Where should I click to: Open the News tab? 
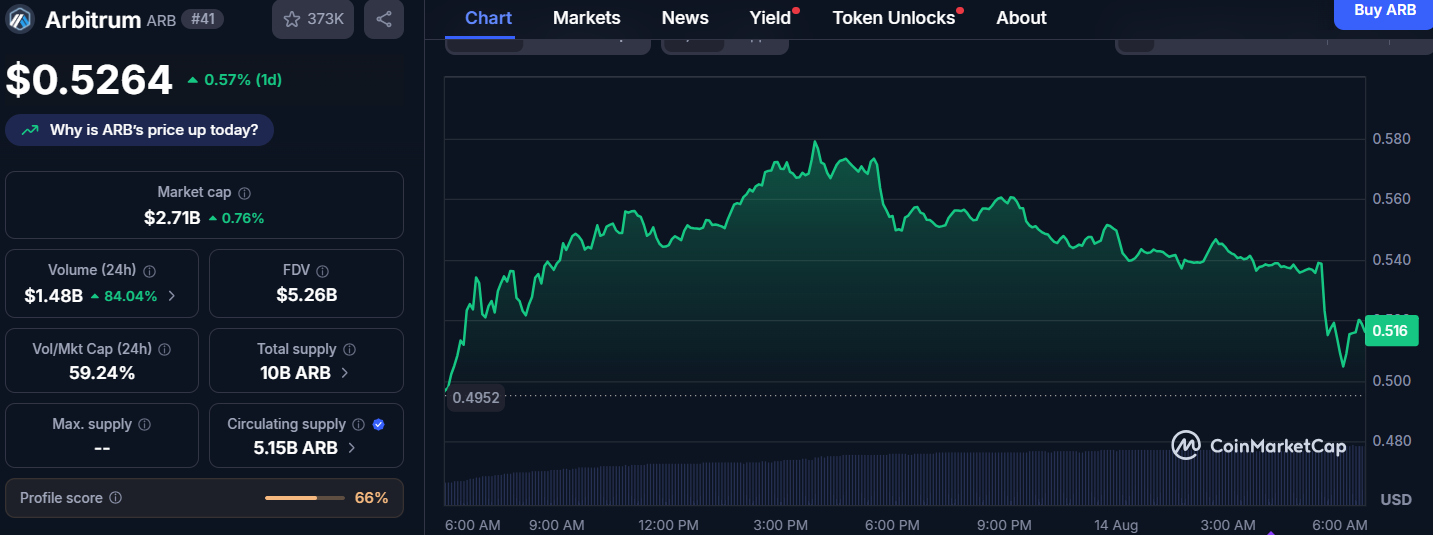click(x=685, y=18)
